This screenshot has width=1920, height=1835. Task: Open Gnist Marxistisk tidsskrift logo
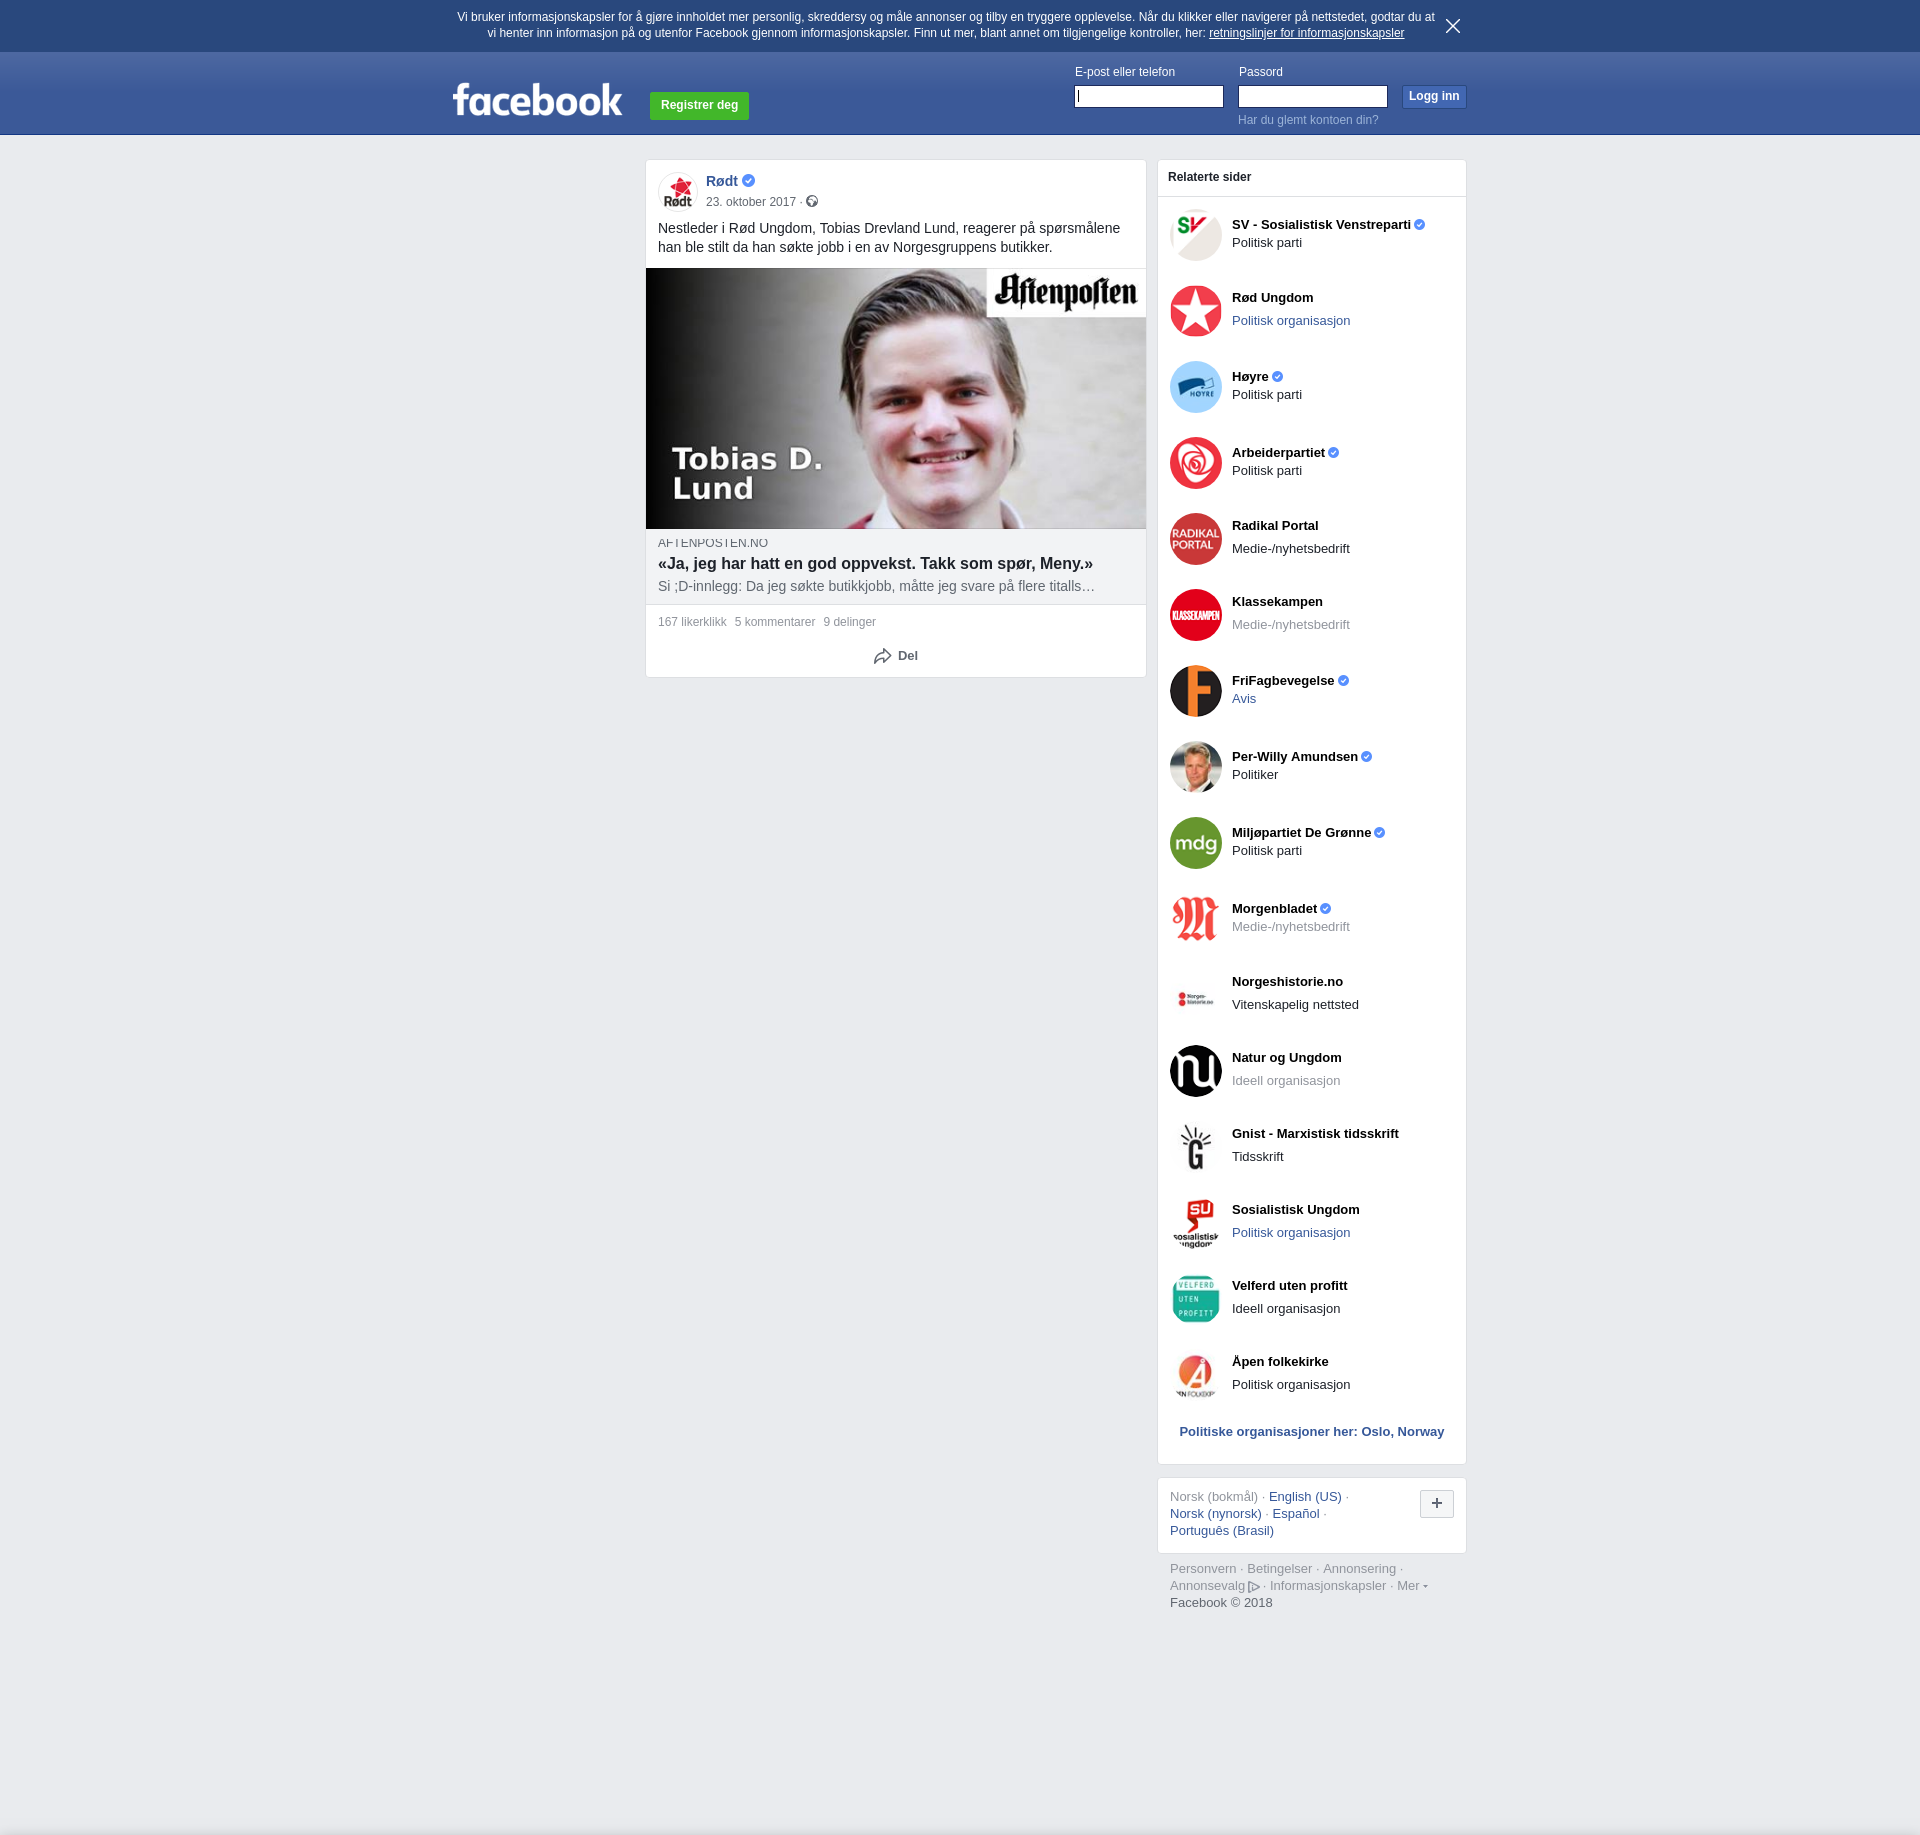click(x=1196, y=1147)
